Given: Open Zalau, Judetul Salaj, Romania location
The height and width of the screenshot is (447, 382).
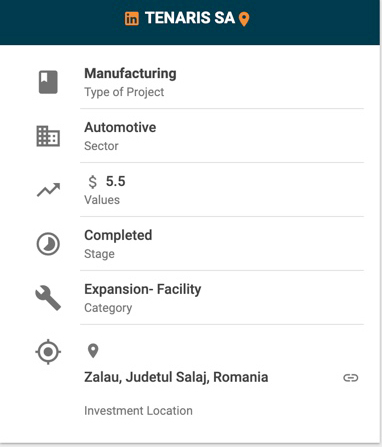Looking at the screenshot, I should [176, 377].
